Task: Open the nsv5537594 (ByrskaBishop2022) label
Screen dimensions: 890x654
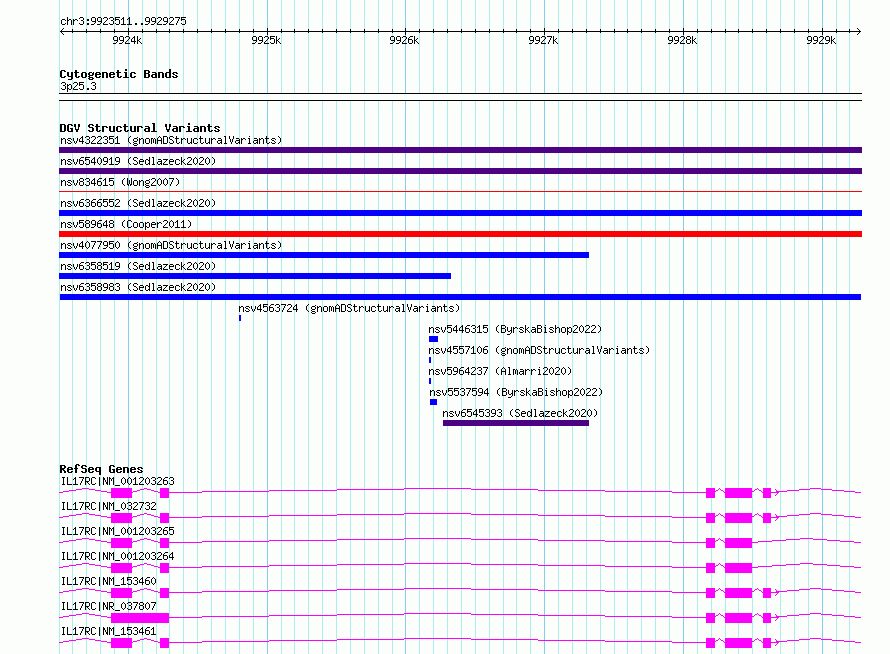Action: pyautogui.click(x=516, y=392)
